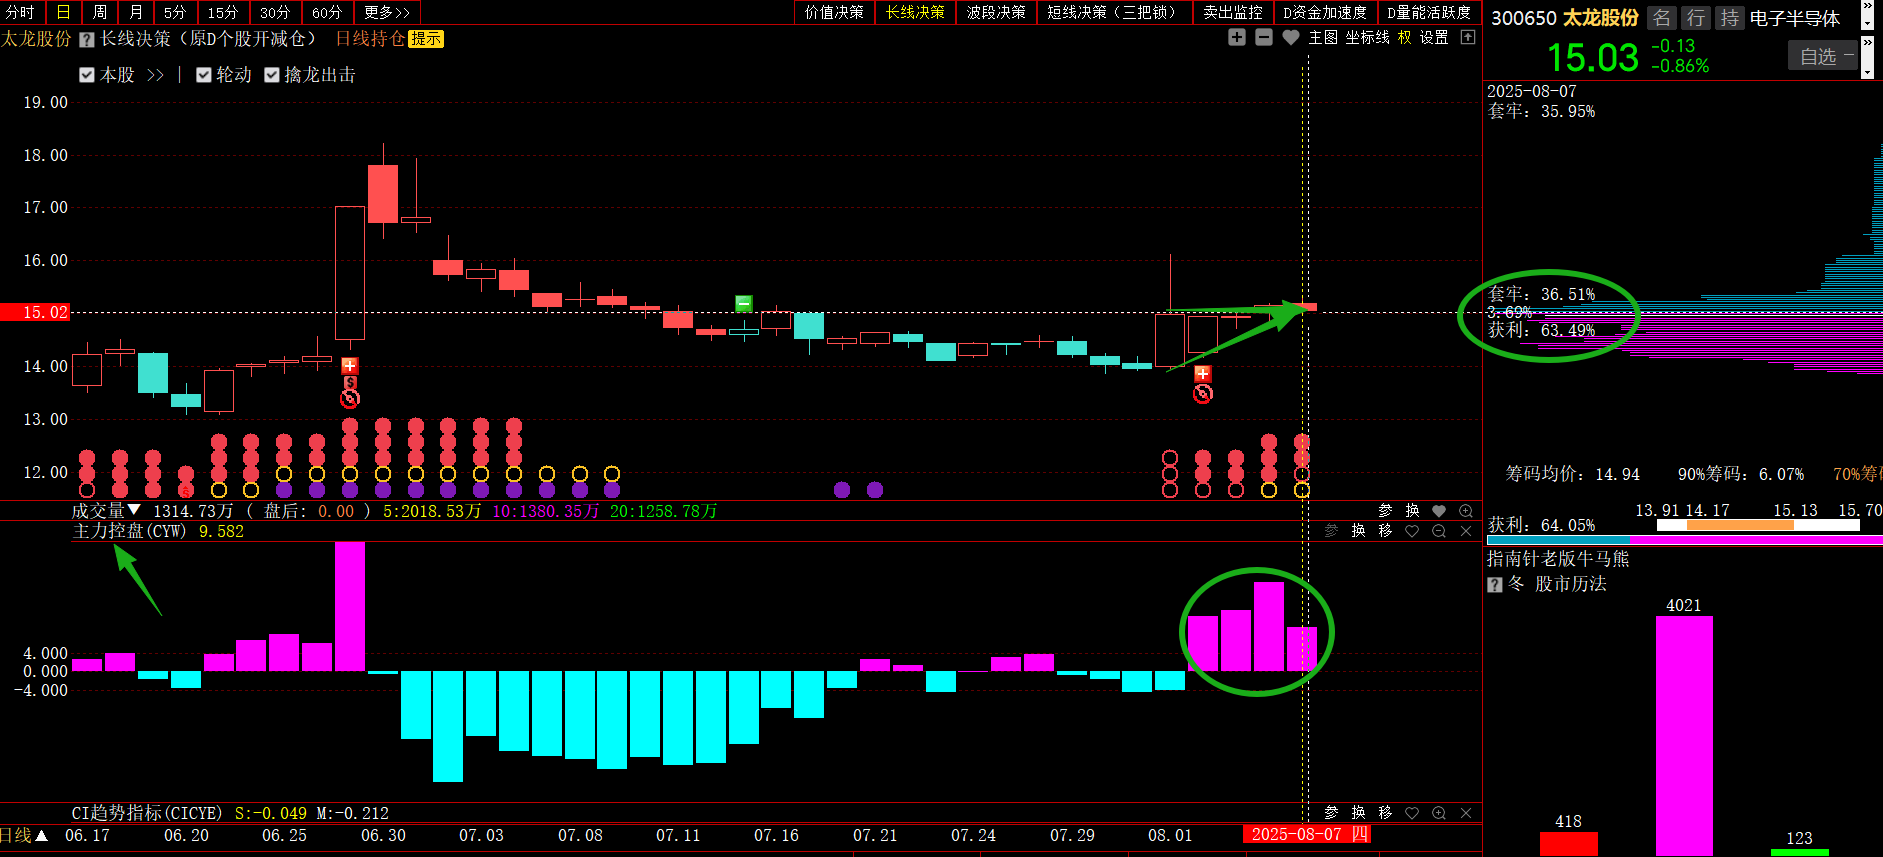
Task: Click the teal-magenta 获利 ratio bar
Action: 1684,540
